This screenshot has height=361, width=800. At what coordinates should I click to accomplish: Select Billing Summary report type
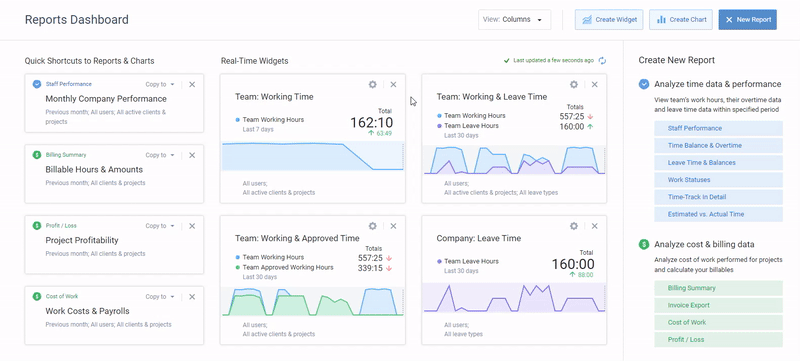point(718,288)
